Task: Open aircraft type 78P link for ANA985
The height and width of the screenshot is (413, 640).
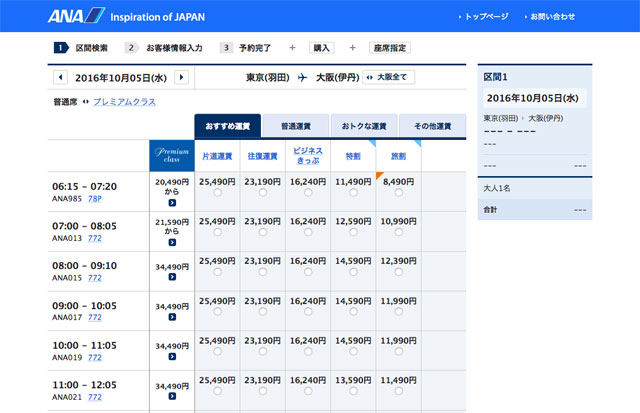Action: (95, 198)
